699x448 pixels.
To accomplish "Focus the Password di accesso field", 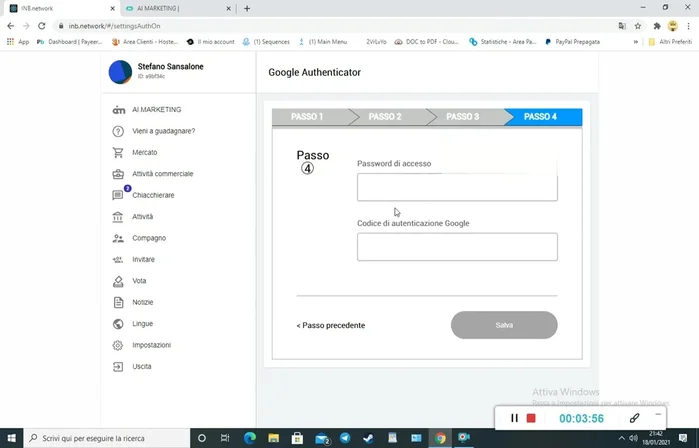I will click(x=457, y=187).
